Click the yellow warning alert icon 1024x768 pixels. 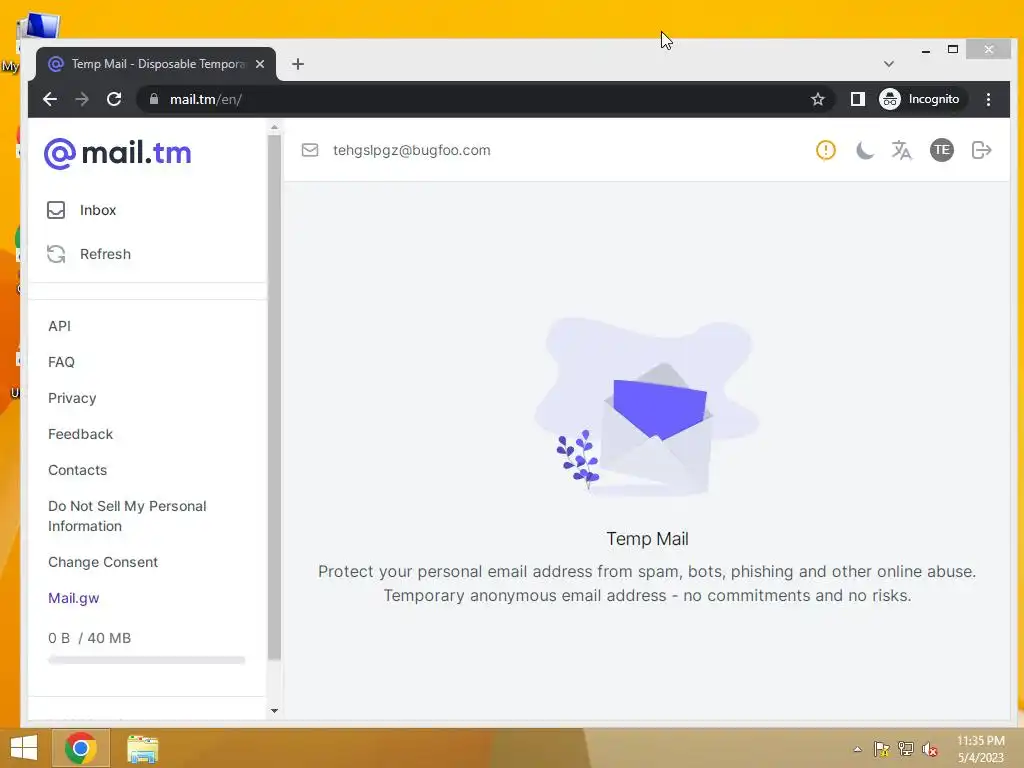(x=825, y=150)
